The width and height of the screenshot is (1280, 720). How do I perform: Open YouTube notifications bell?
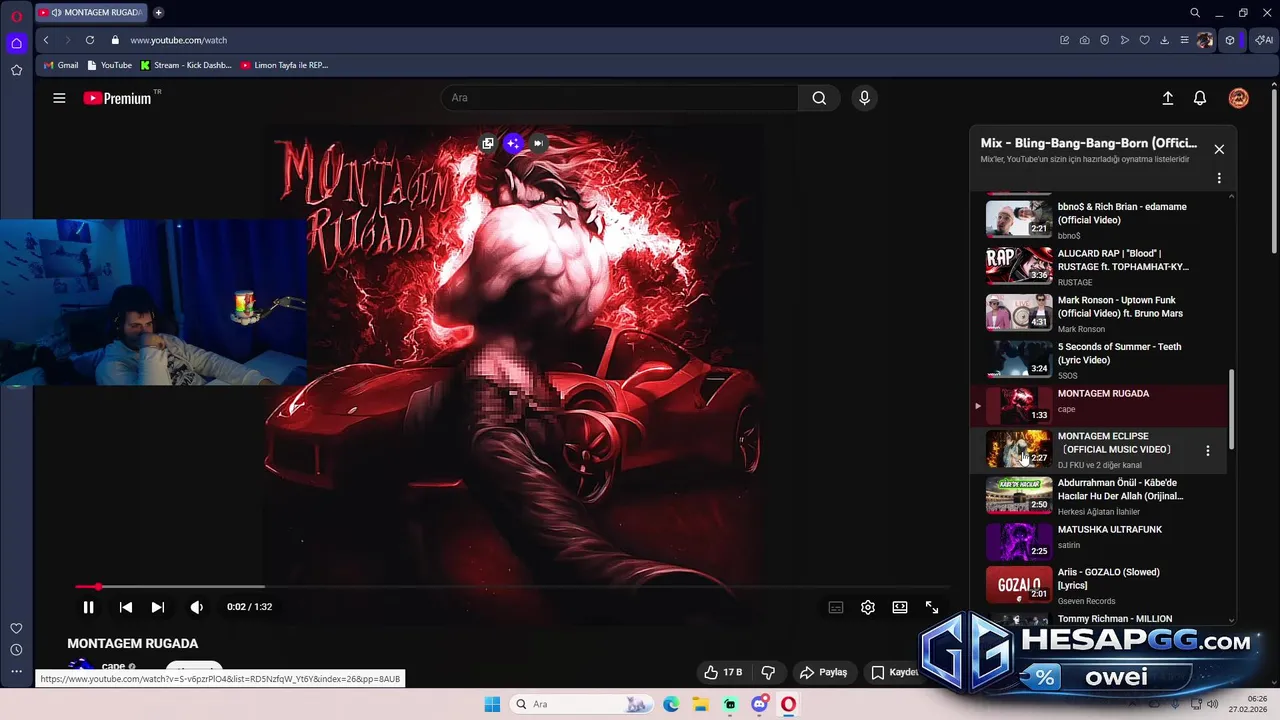[x=1200, y=98]
